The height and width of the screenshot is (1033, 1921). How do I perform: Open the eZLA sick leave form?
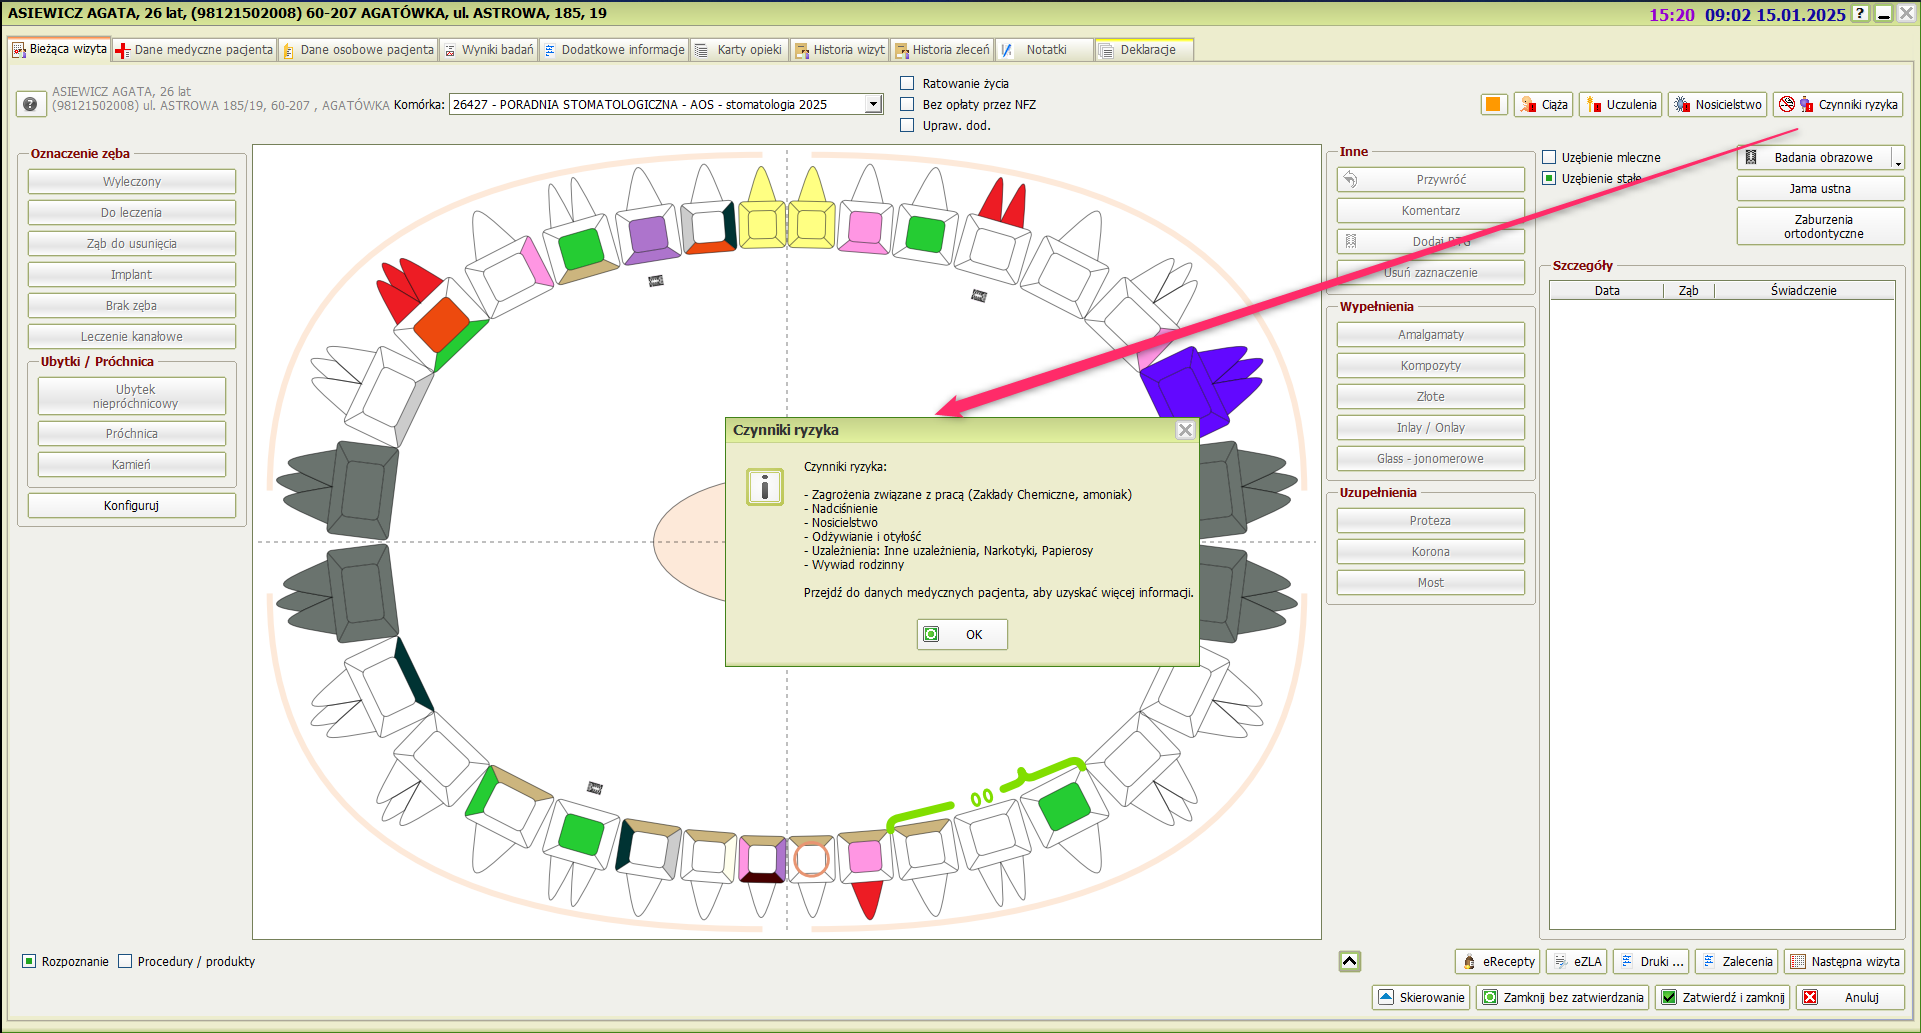coord(1576,962)
